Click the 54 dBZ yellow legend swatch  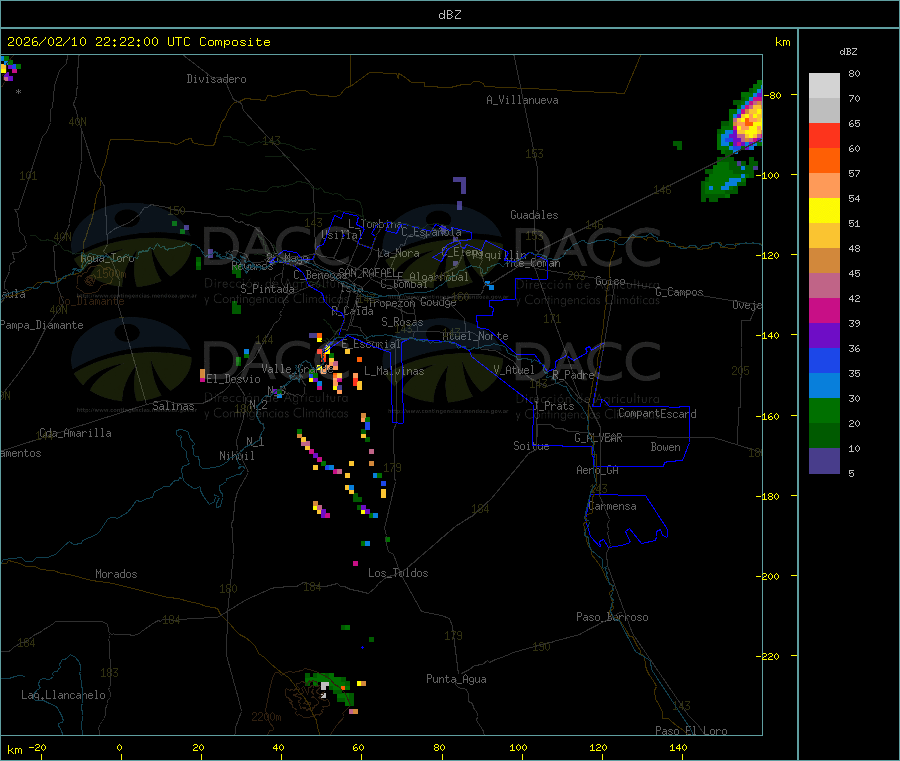(824, 211)
